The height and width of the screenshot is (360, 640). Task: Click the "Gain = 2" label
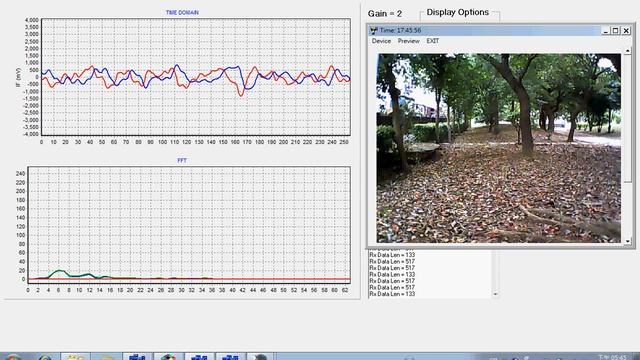click(385, 13)
